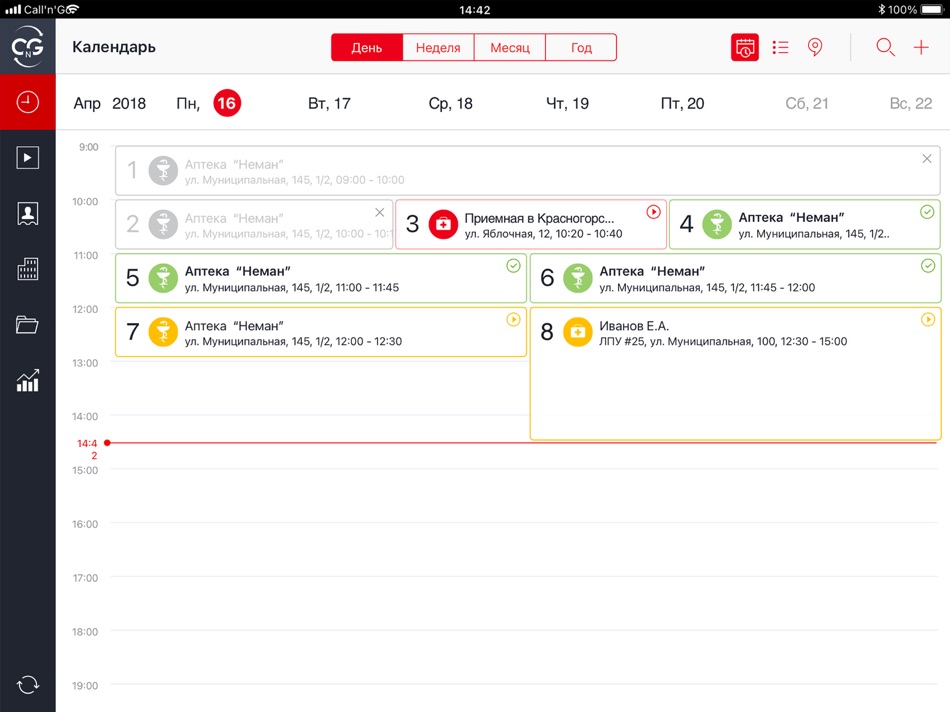Viewport: 950px width, 712px height.
Task: Tap the yellow medical kit icon of visit 8
Action: click(x=577, y=332)
